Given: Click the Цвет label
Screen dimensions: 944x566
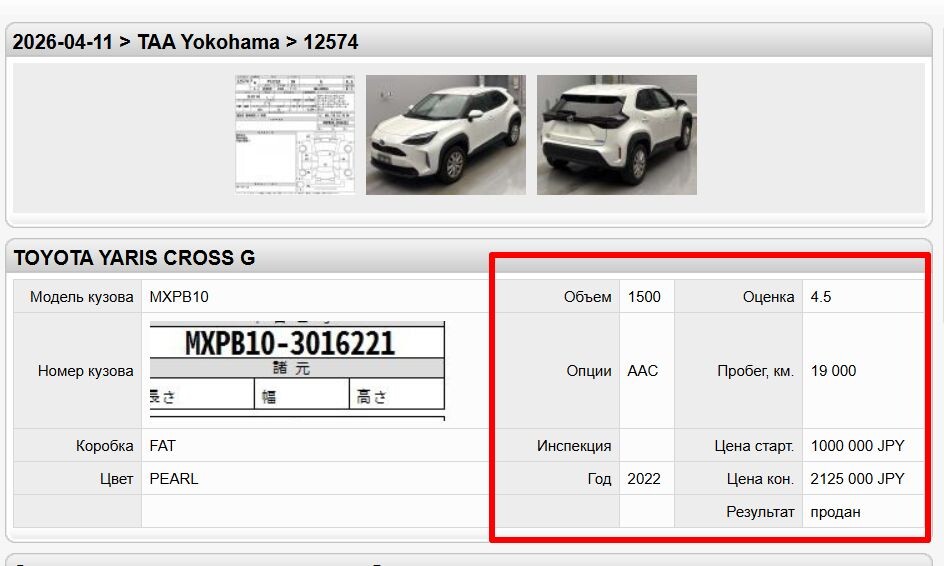Looking at the screenshot, I should tap(116, 479).
